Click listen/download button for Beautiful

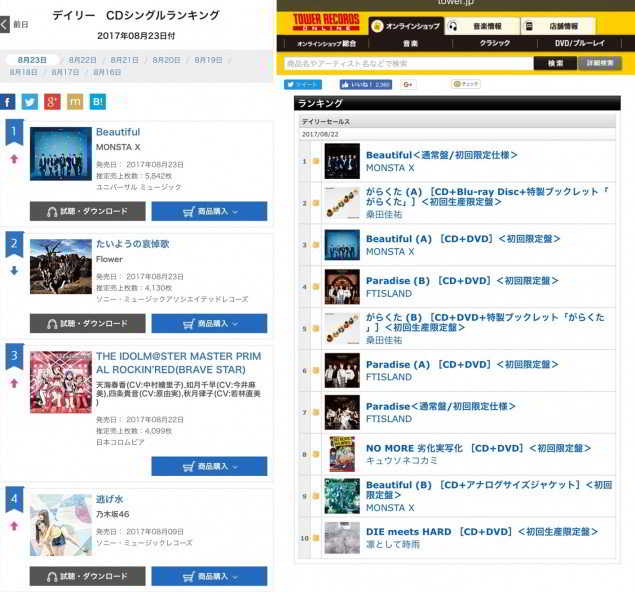click(x=87, y=211)
